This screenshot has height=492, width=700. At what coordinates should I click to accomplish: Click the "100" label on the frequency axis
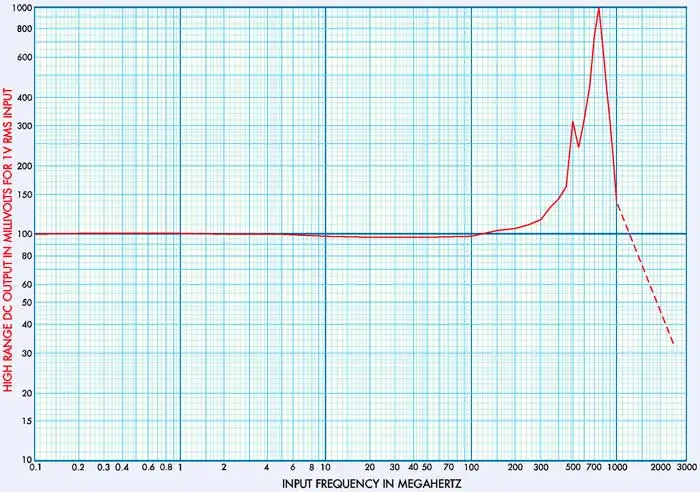[x=471, y=467]
